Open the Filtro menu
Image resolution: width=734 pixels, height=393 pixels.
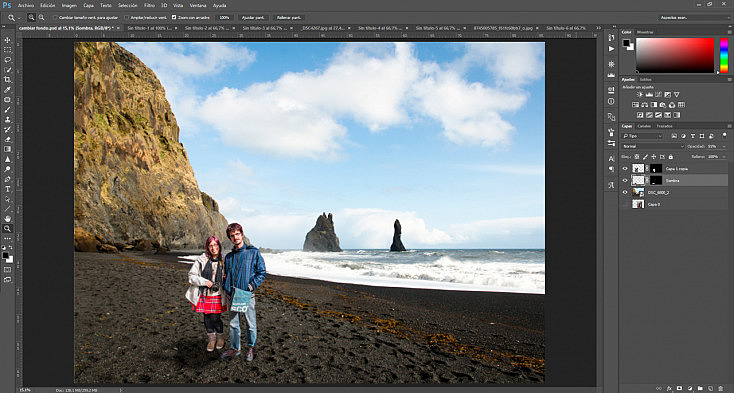[x=149, y=6]
